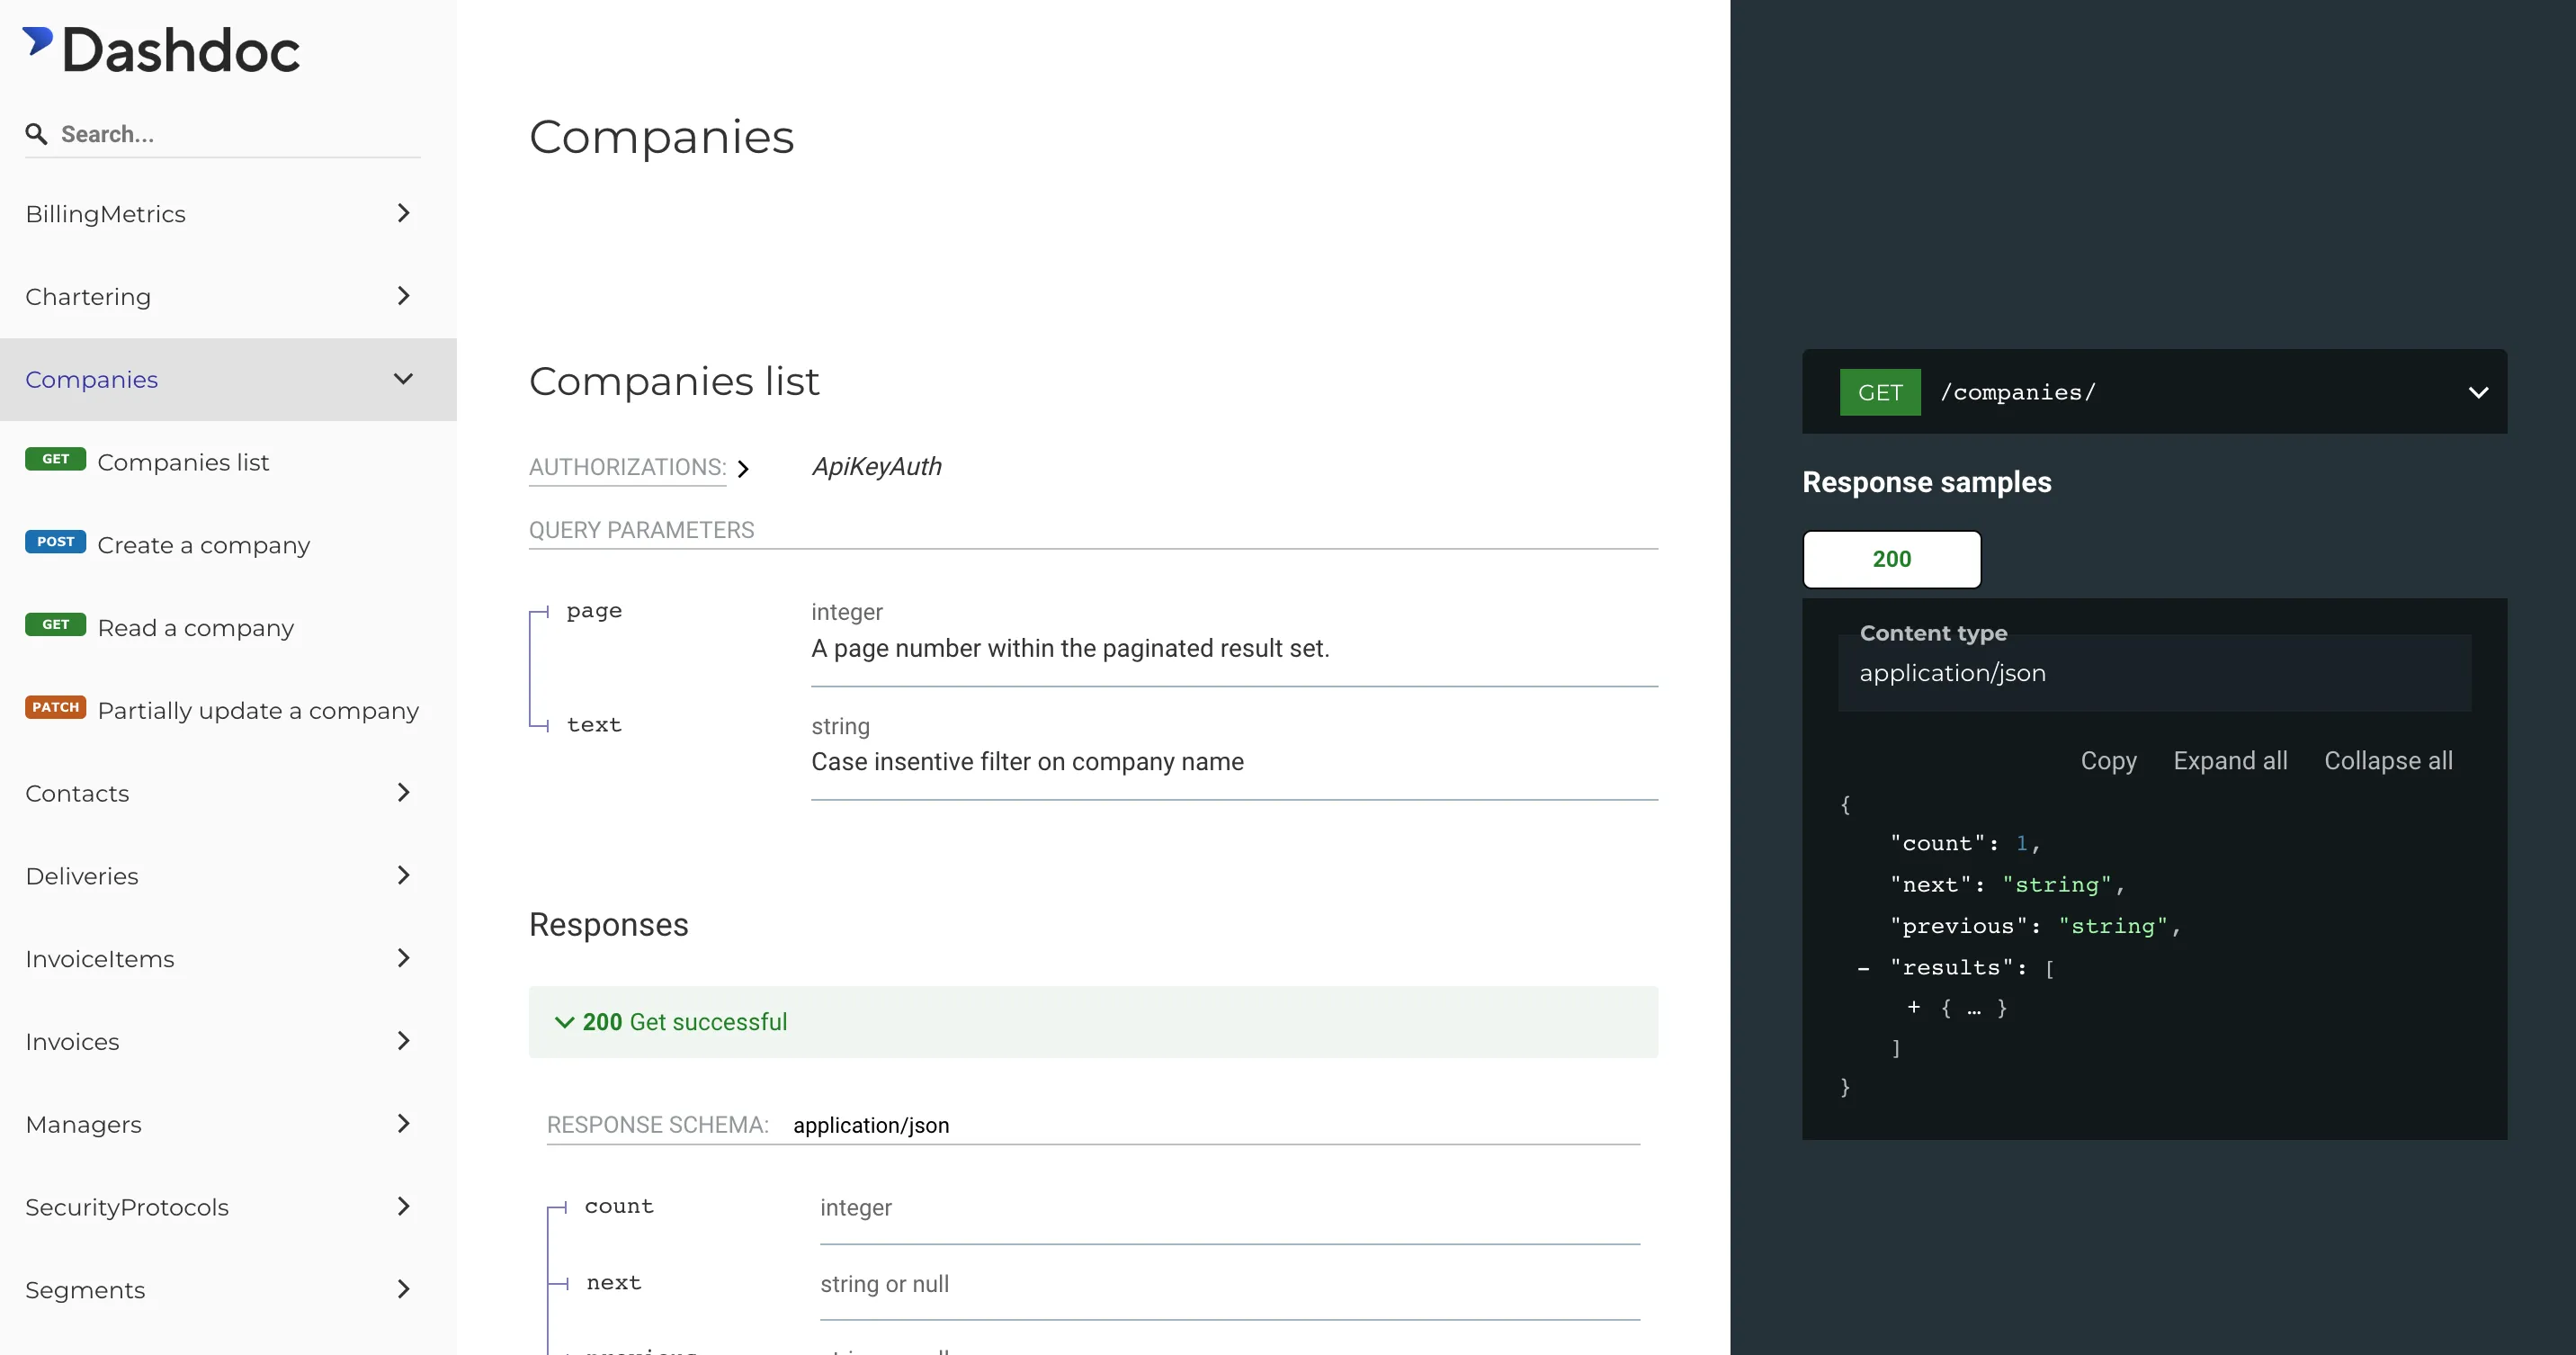The image size is (2576, 1355).
Task: Click the search magnifier icon
Action: pos(36,133)
